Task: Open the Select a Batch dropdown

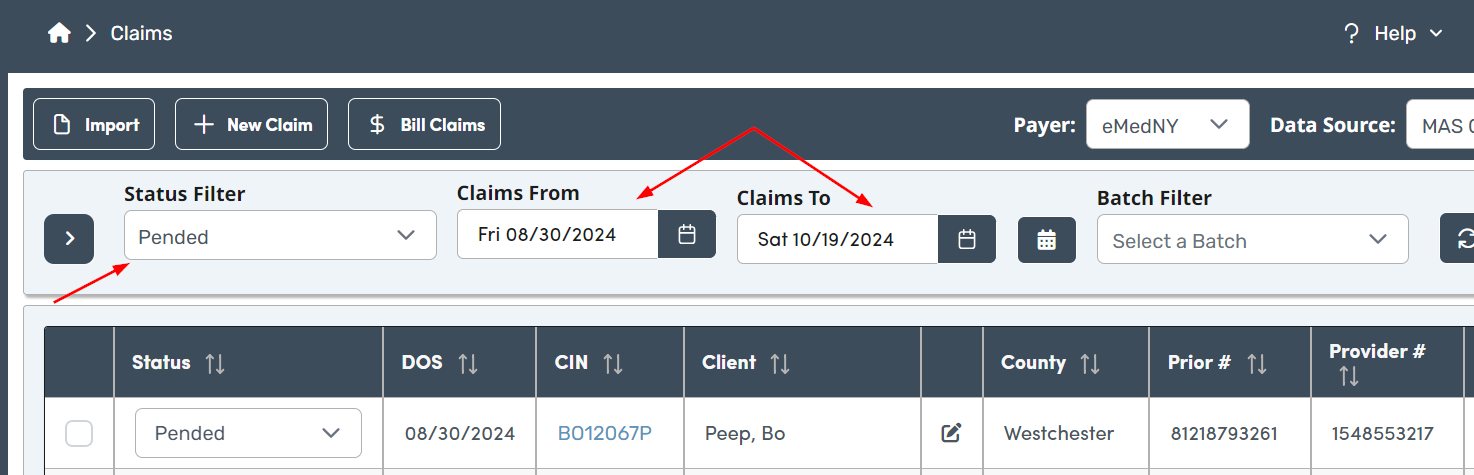Action: [1252, 240]
